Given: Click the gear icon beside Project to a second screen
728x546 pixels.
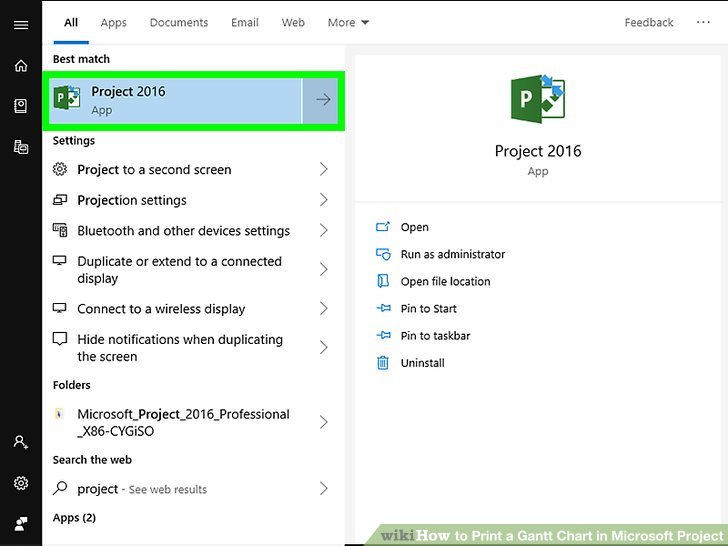Looking at the screenshot, I should point(59,169).
